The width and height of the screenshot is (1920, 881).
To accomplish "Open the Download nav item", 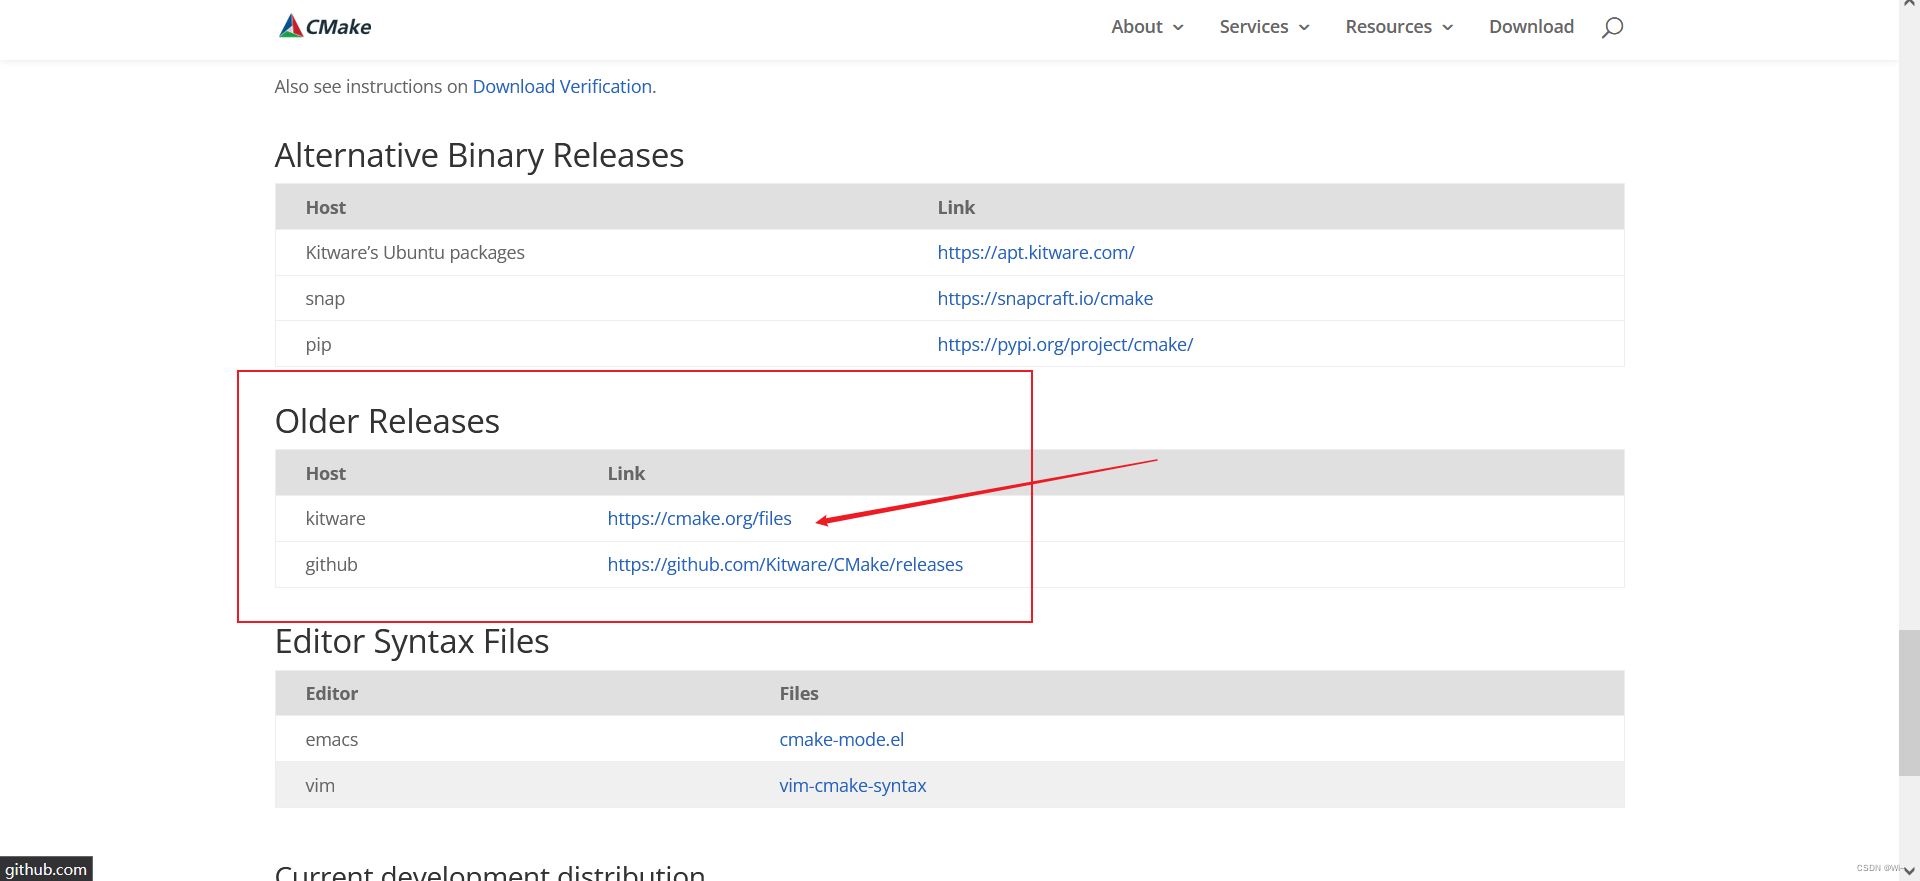I will pos(1531,27).
